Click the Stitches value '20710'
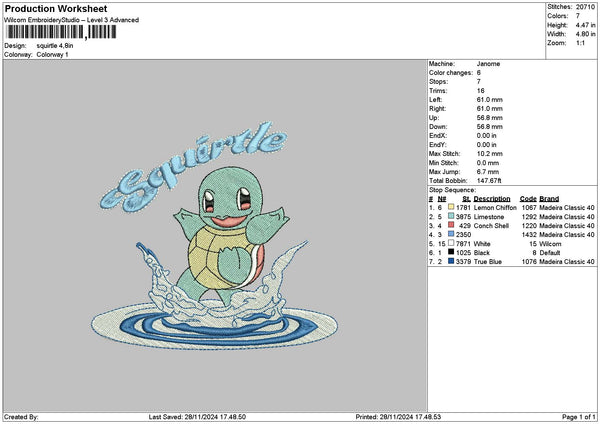Screen dimensions: 600x424 pyautogui.click(x=585, y=7)
